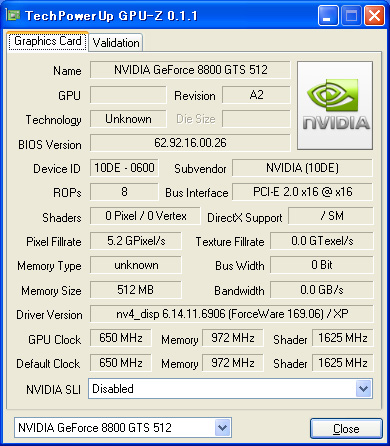Click GPU Clock value 650 MHz
Screen dimensions: 390x446
pos(121,338)
